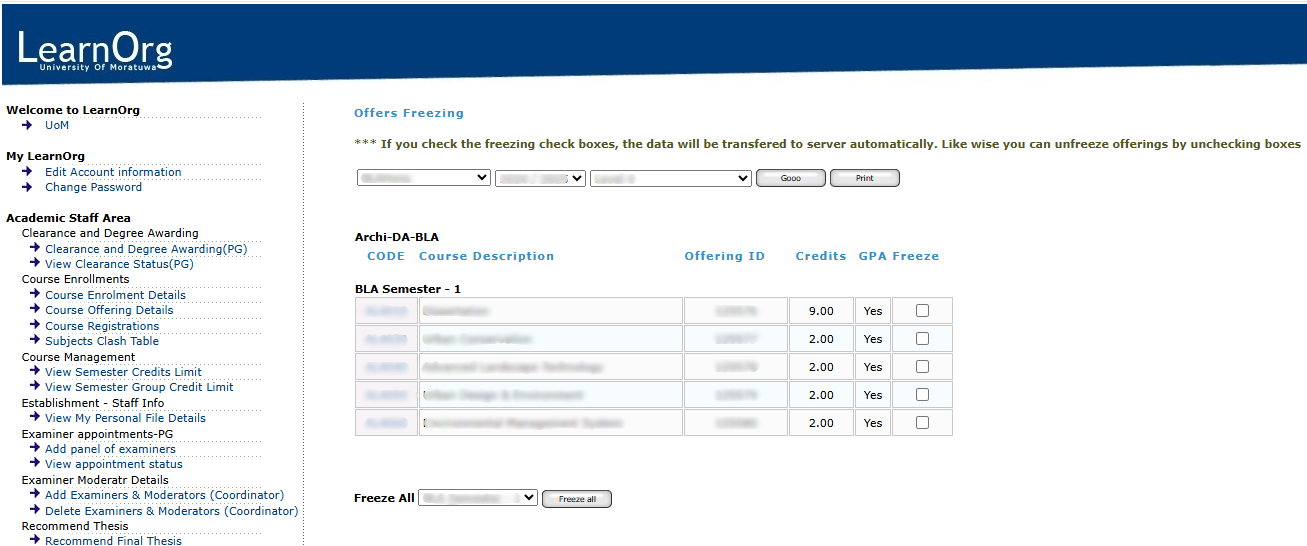Click arrow icon beside Course Offering Details
1307x546 pixels.
point(35,309)
